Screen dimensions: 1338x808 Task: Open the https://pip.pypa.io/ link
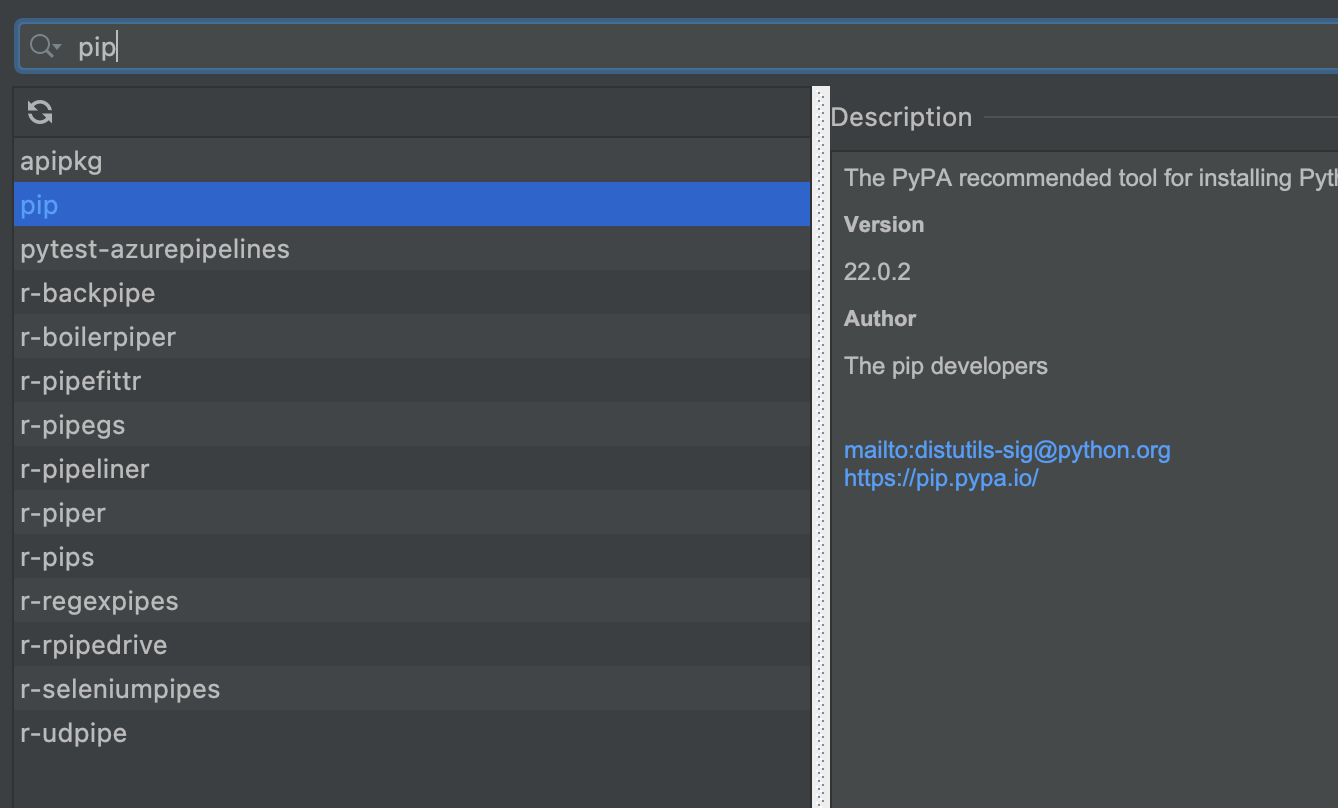pyautogui.click(x=941, y=478)
